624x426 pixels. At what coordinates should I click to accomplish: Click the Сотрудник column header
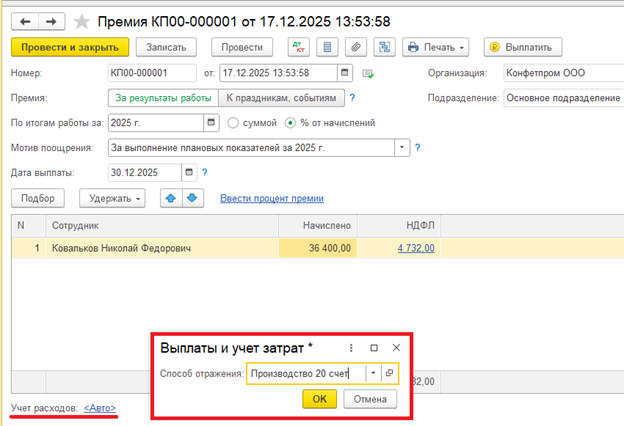coord(162,225)
